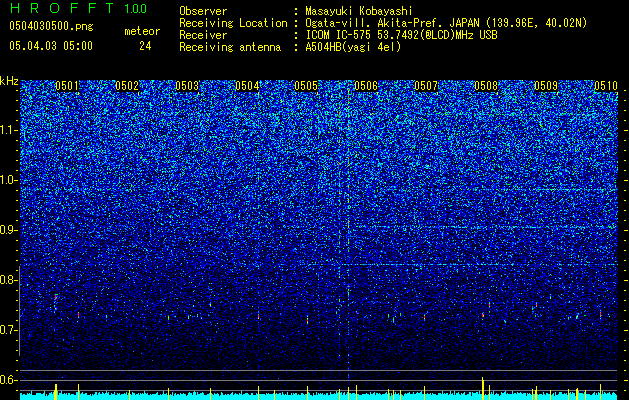This screenshot has width=629, height=400.
Task: Click the 0502 time marker
Action: [x=127, y=86]
